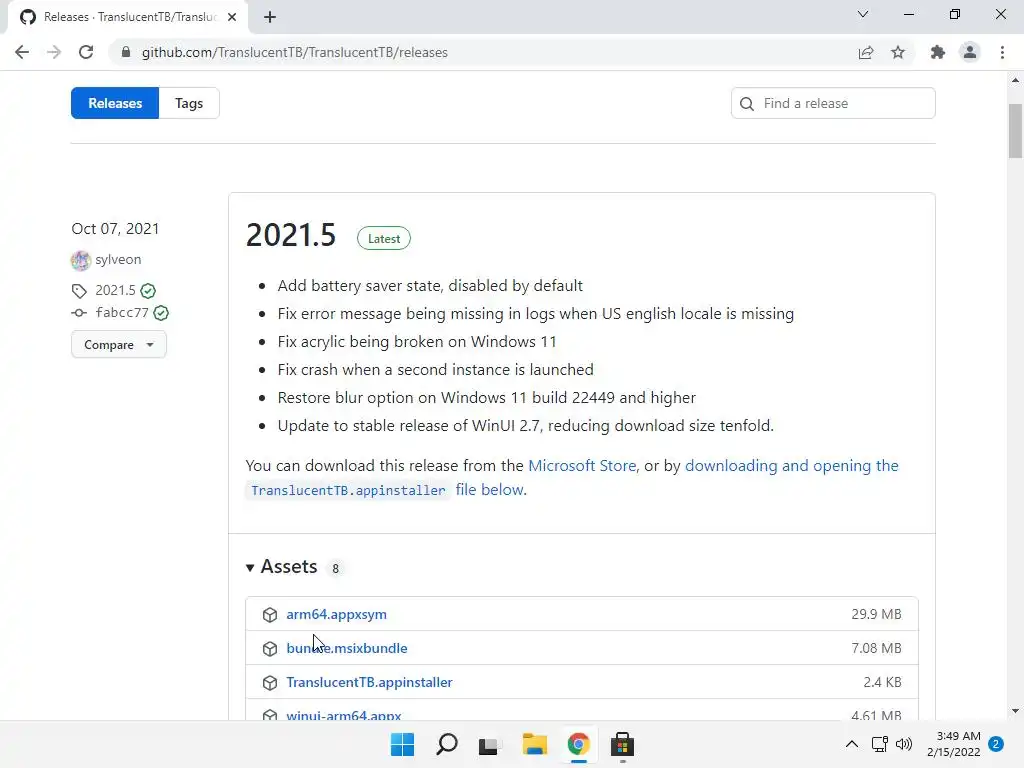Open Chrome's three-dot menu
Screen dimensions: 1024x768
[1002, 52]
